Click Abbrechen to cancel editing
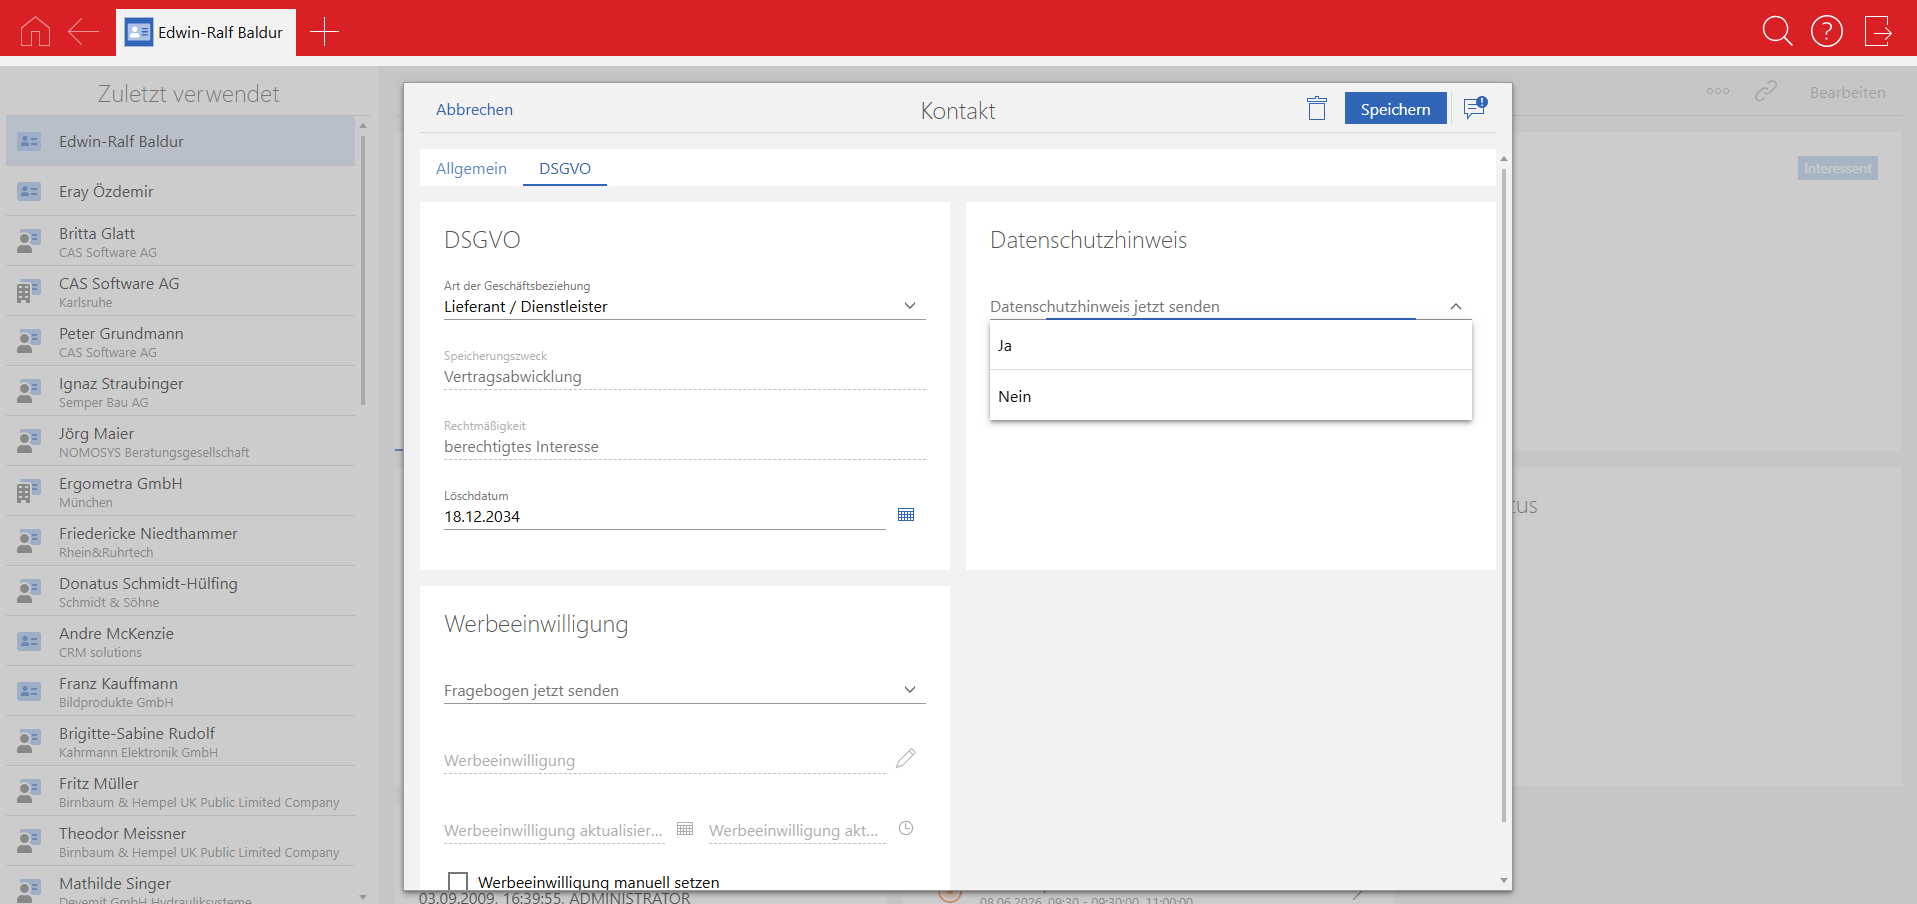The width and height of the screenshot is (1917, 904). coord(474,109)
